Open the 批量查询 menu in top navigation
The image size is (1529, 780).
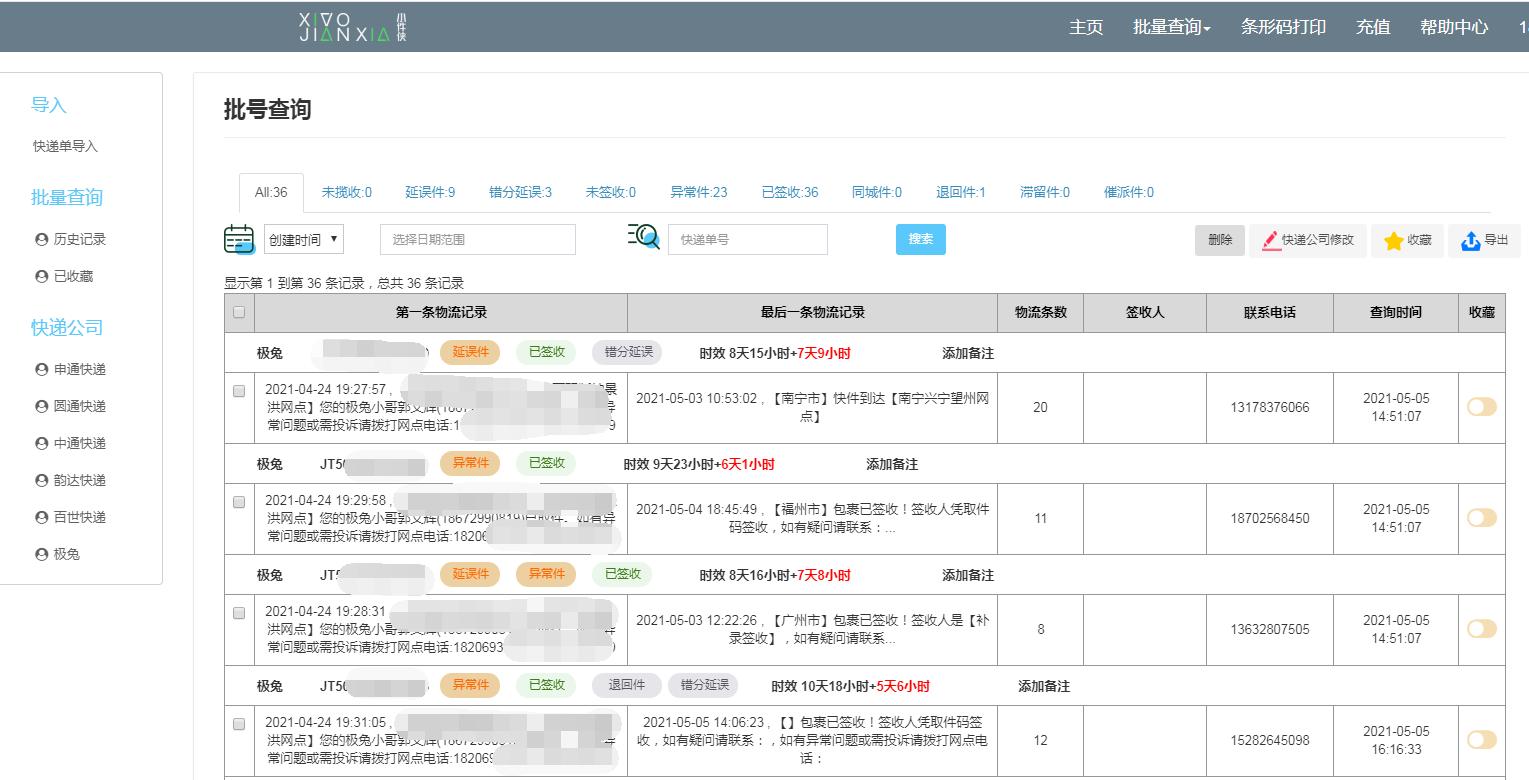(1171, 27)
